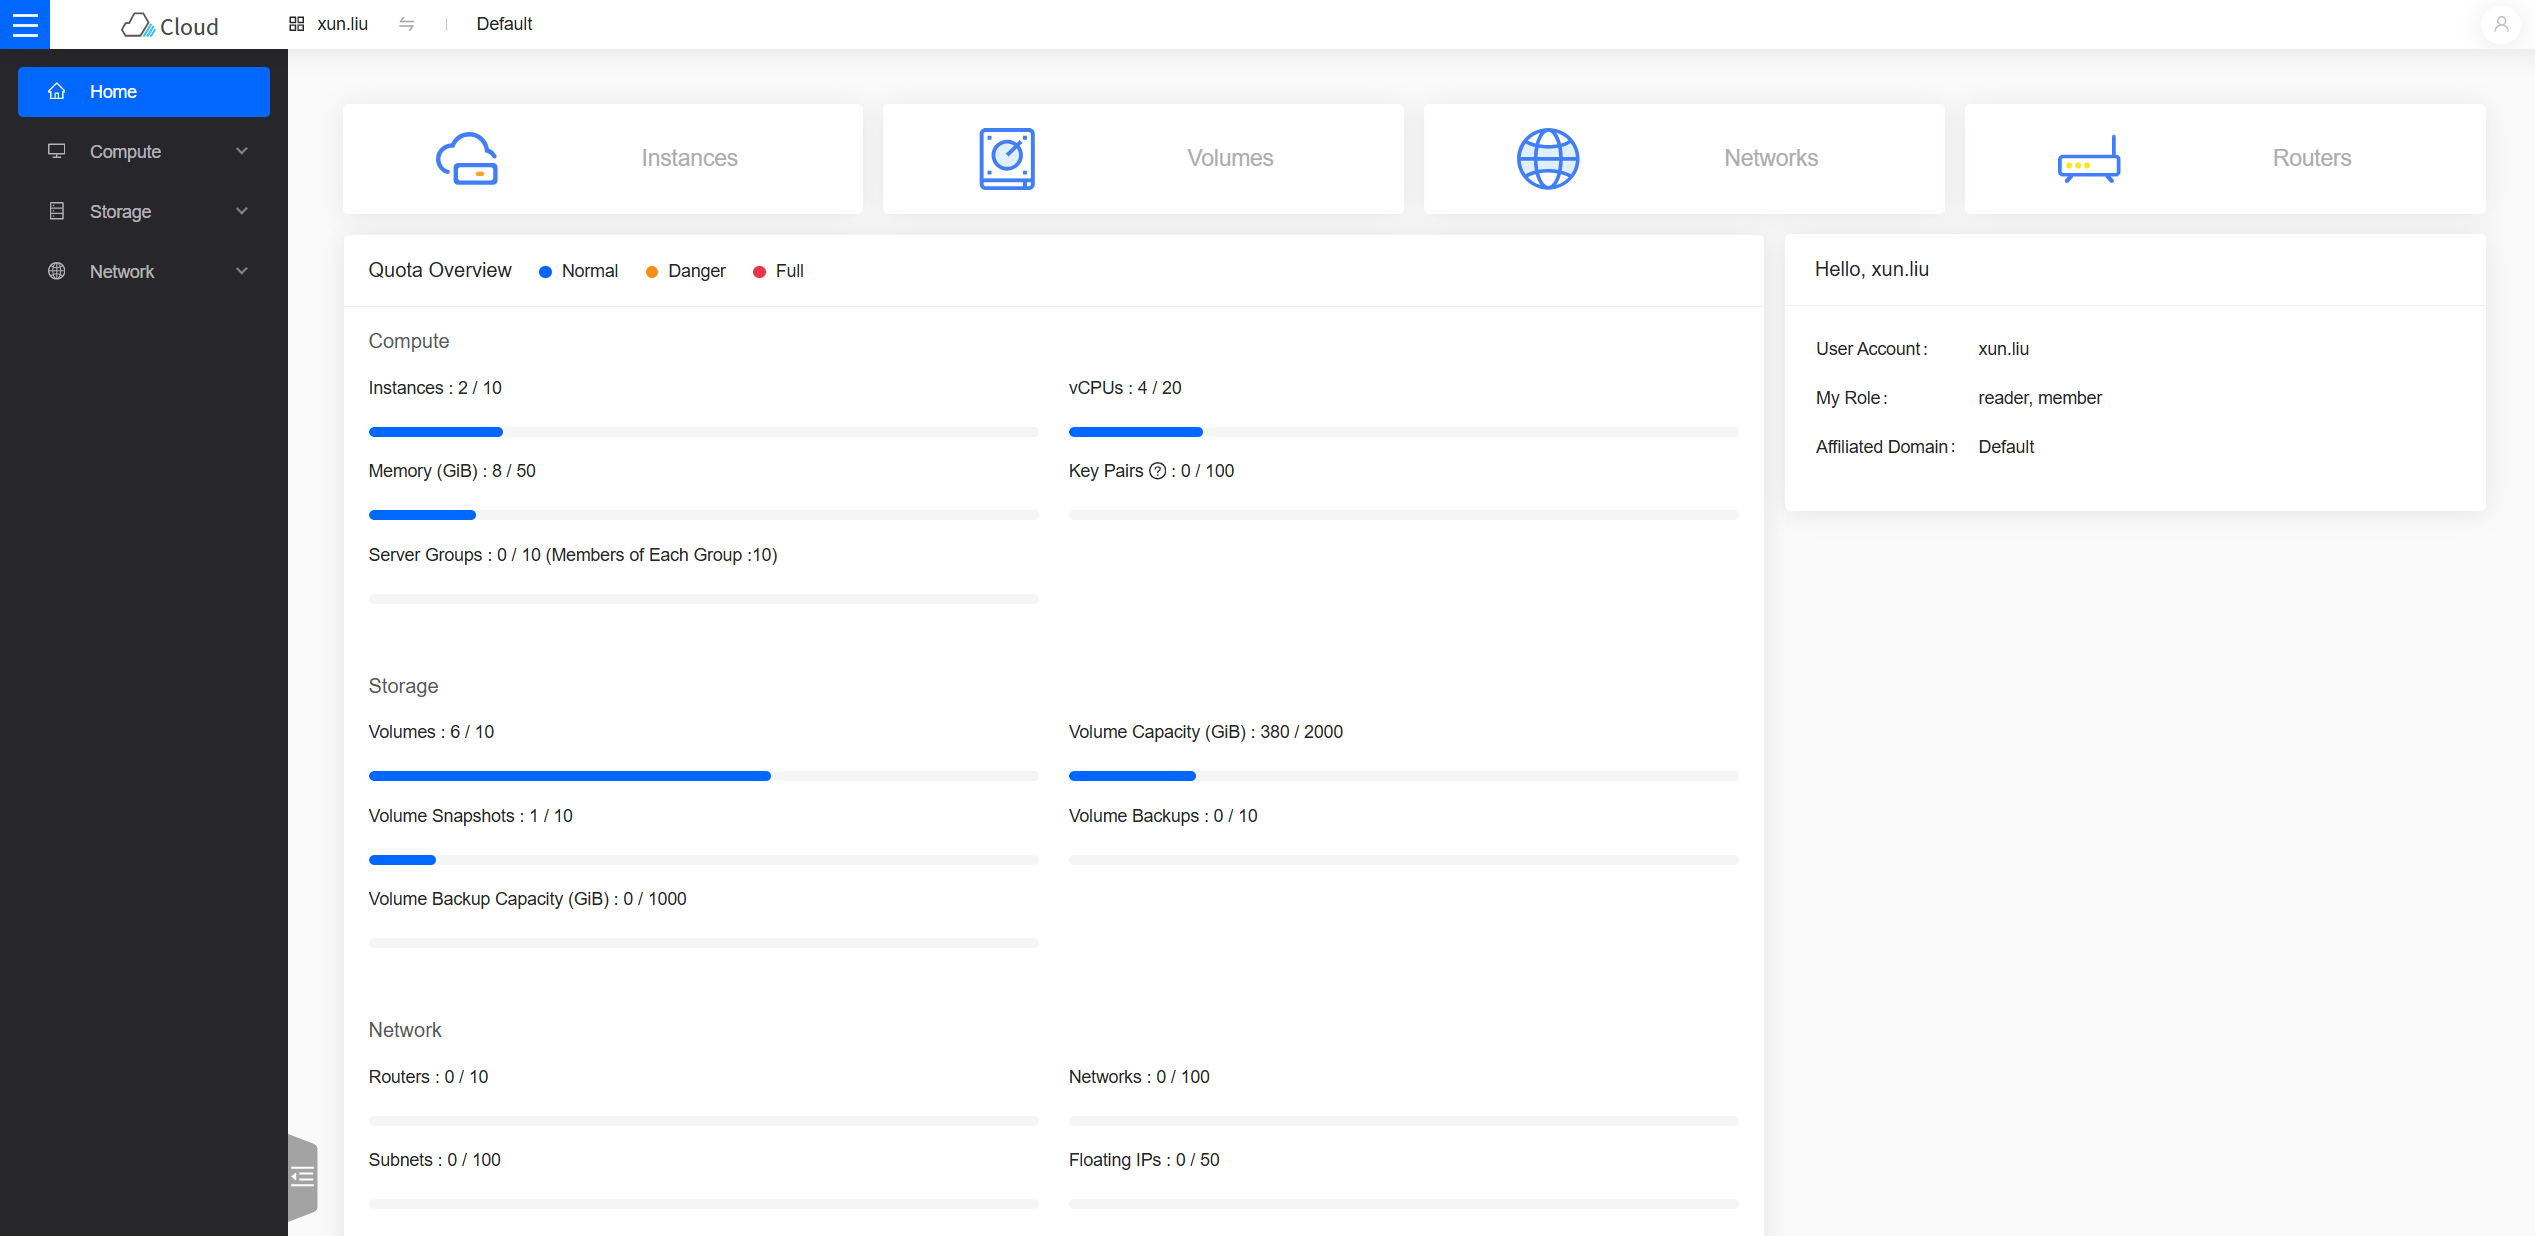This screenshot has height=1236, width=2535.
Task: Click the hamburger menu icon
Action: tap(25, 24)
